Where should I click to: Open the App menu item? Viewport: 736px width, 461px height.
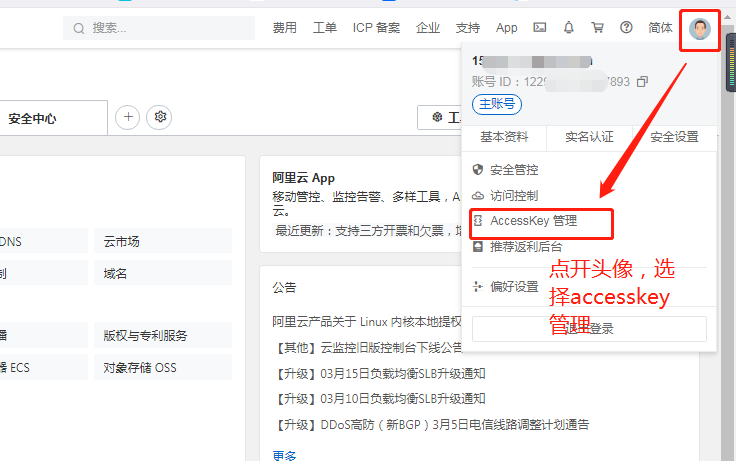coord(506,28)
